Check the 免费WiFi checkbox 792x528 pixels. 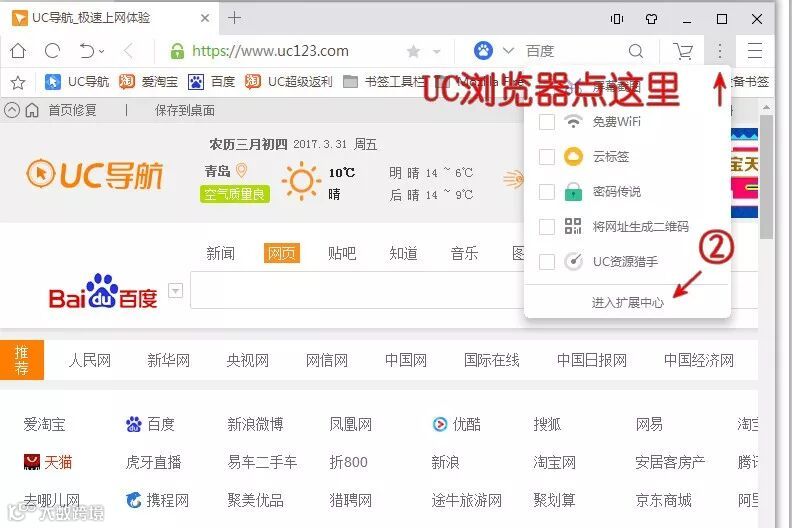point(547,121)
